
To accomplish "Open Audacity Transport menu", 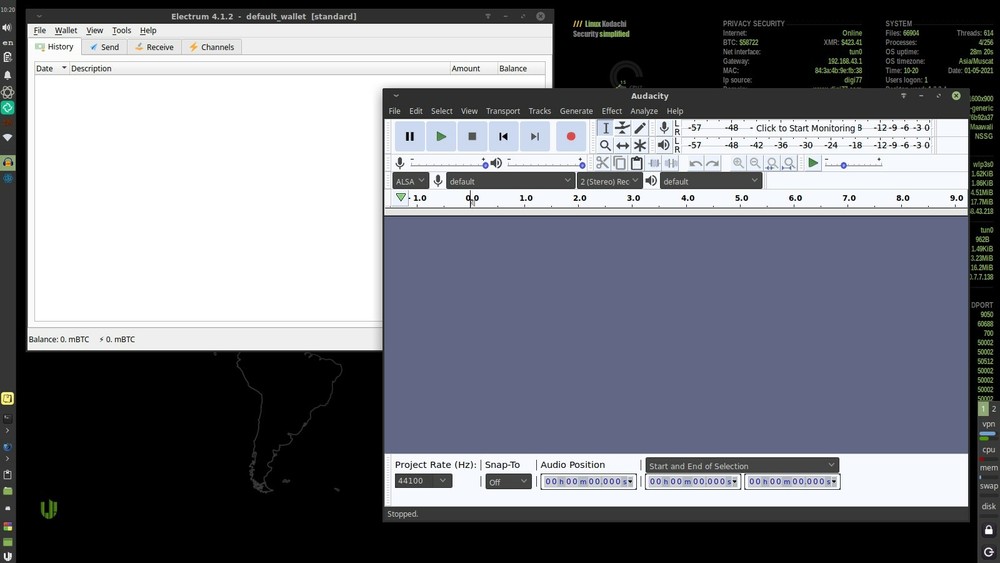I will pos(503,111).
